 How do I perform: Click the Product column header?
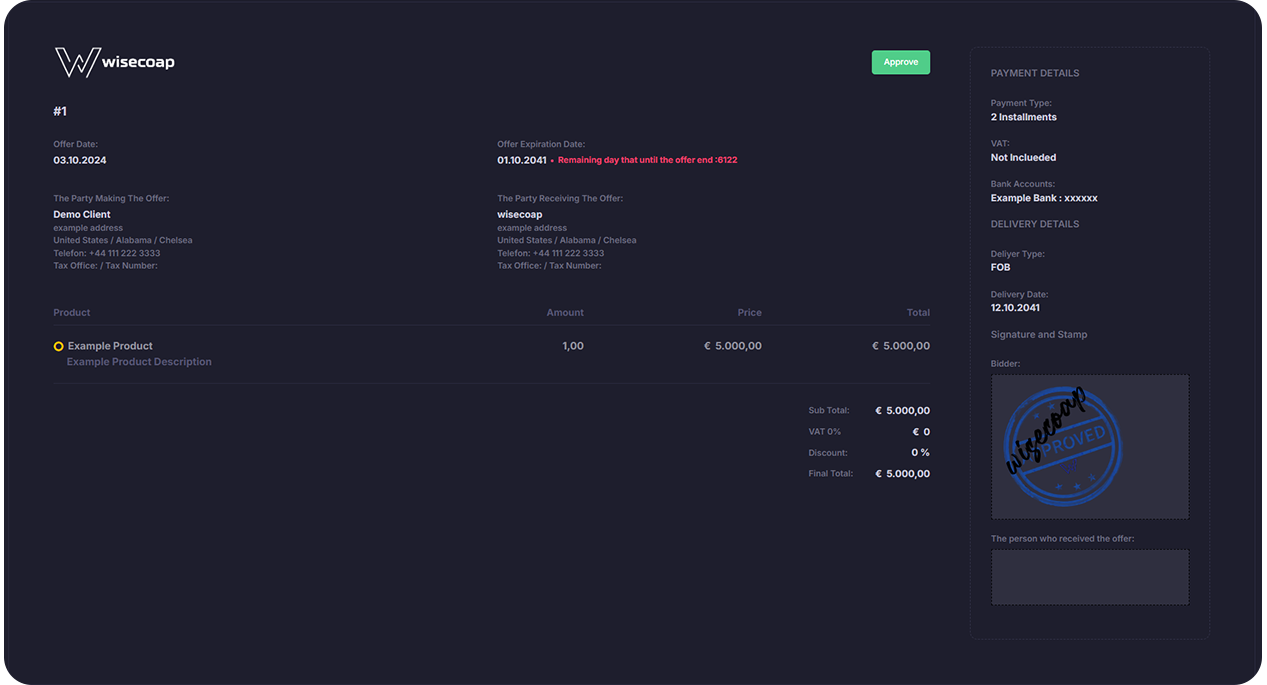(72, 313)
